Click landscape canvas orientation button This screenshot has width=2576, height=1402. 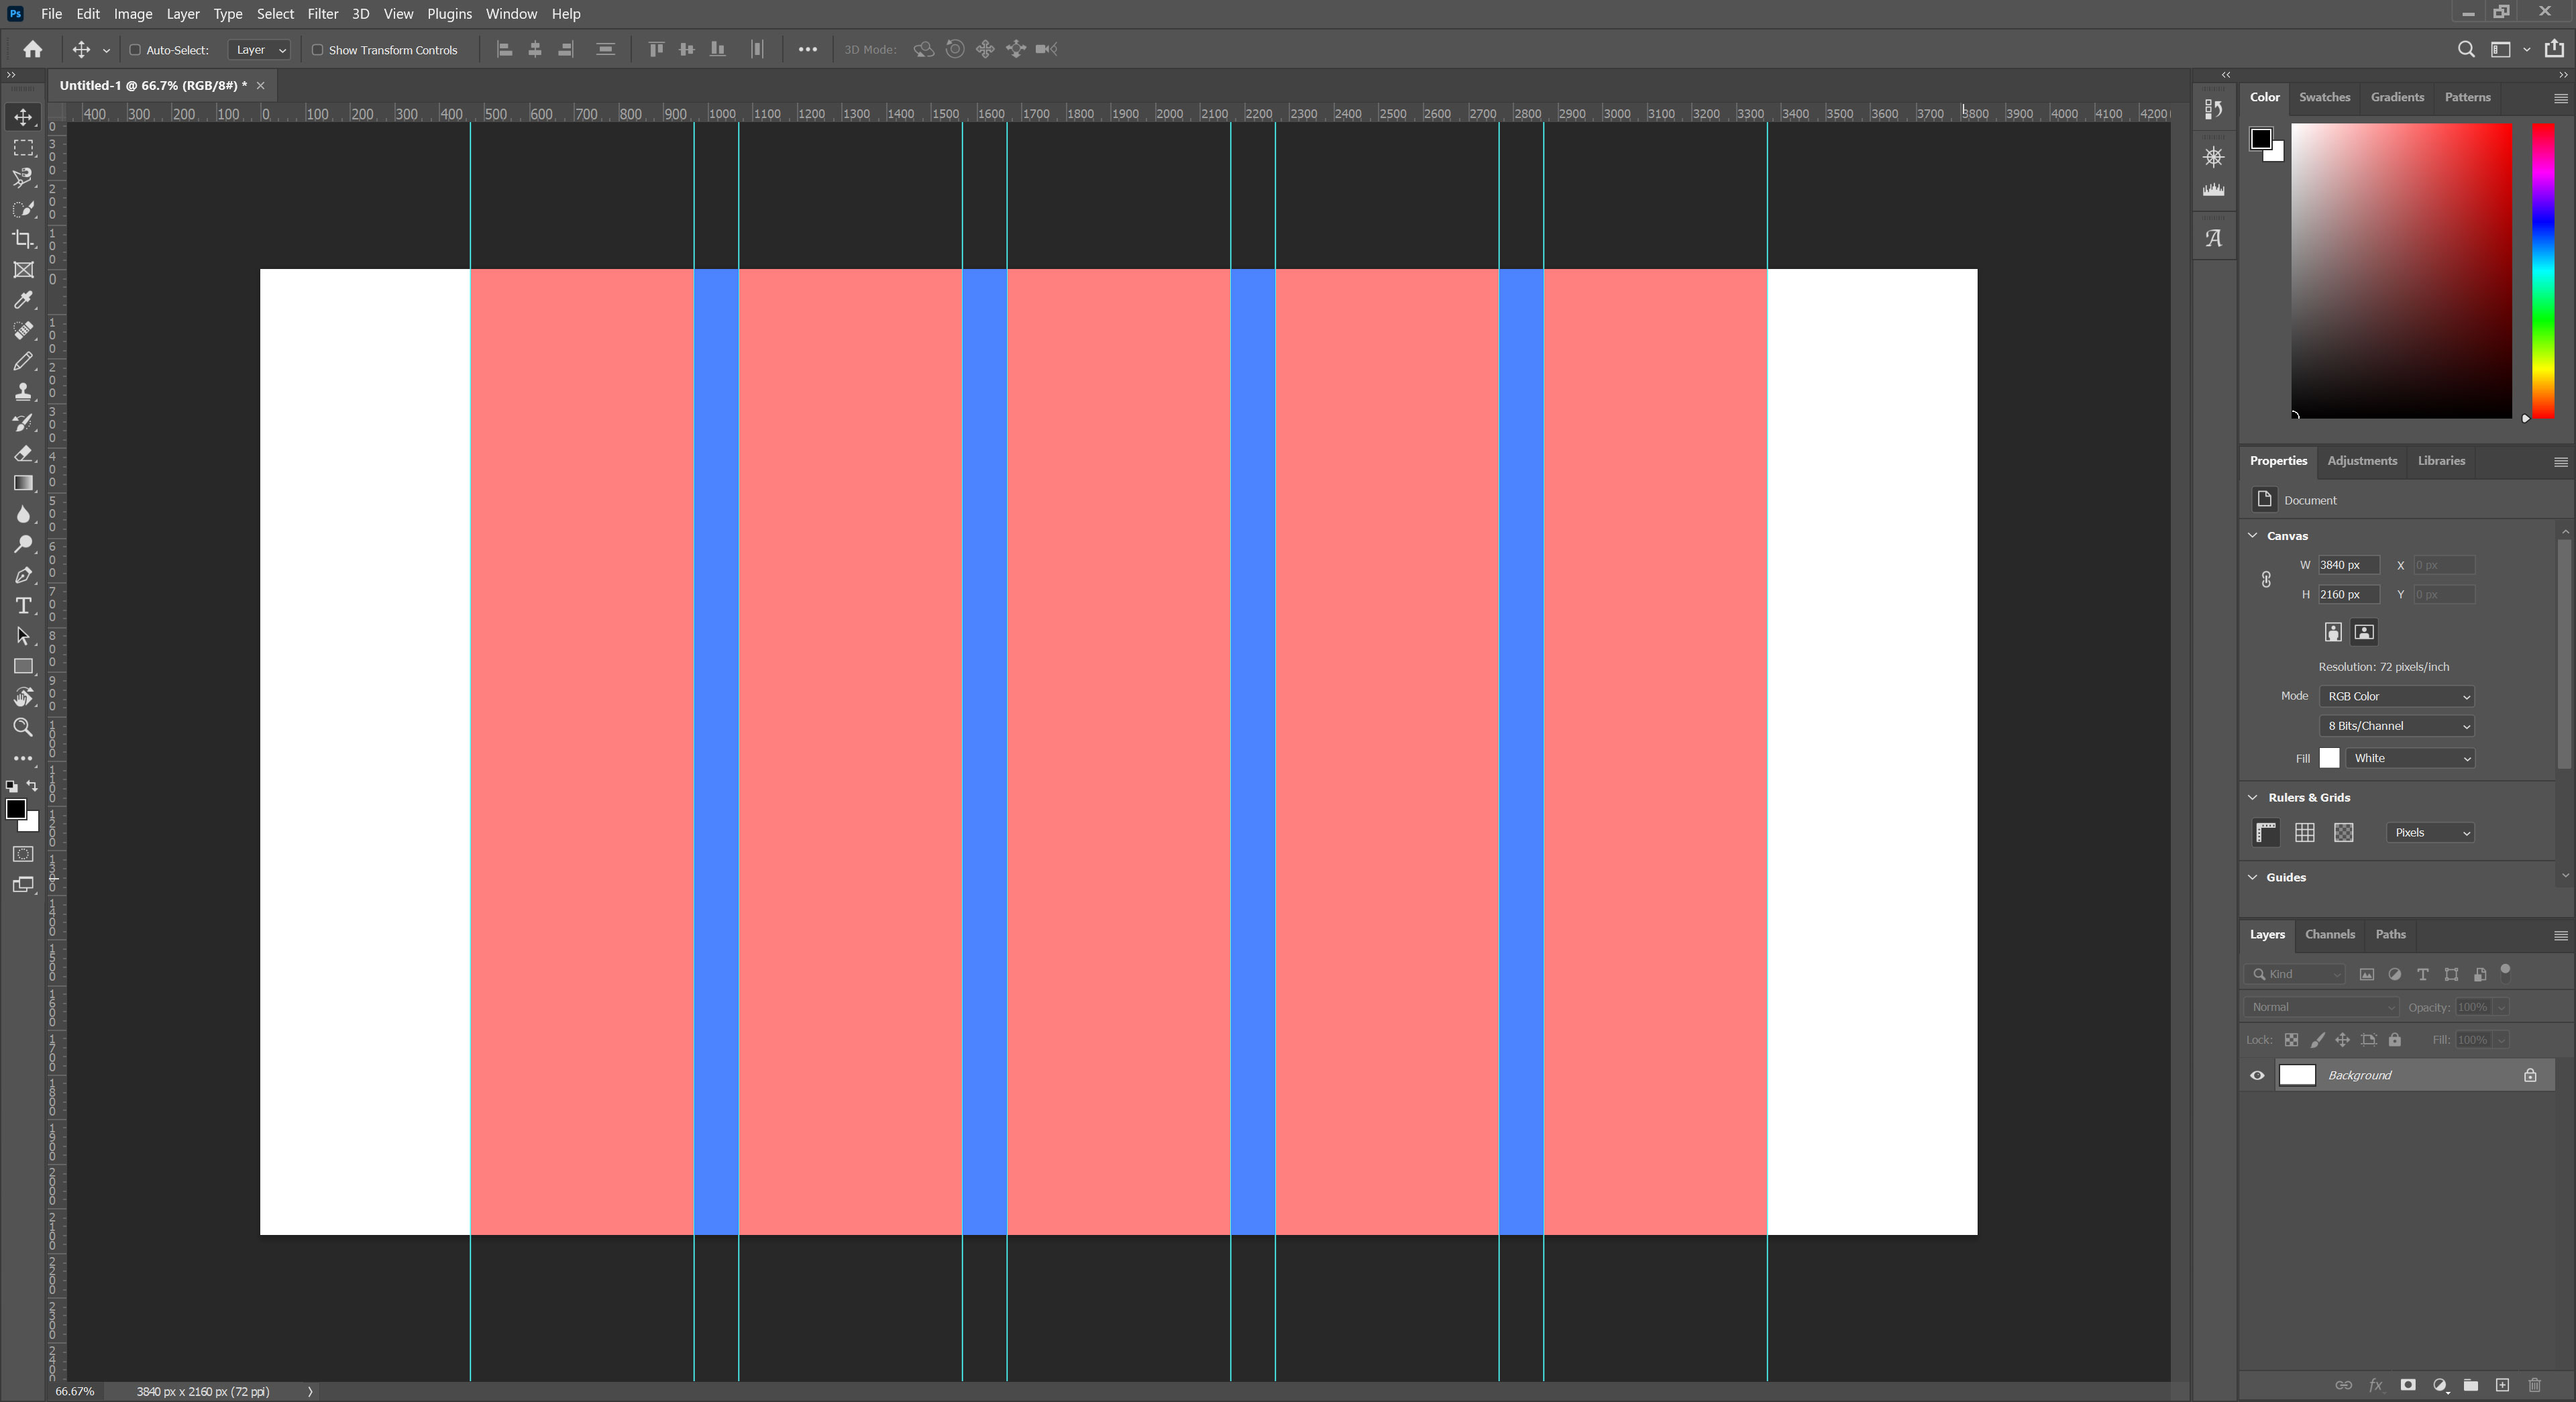click(2364, 632)
